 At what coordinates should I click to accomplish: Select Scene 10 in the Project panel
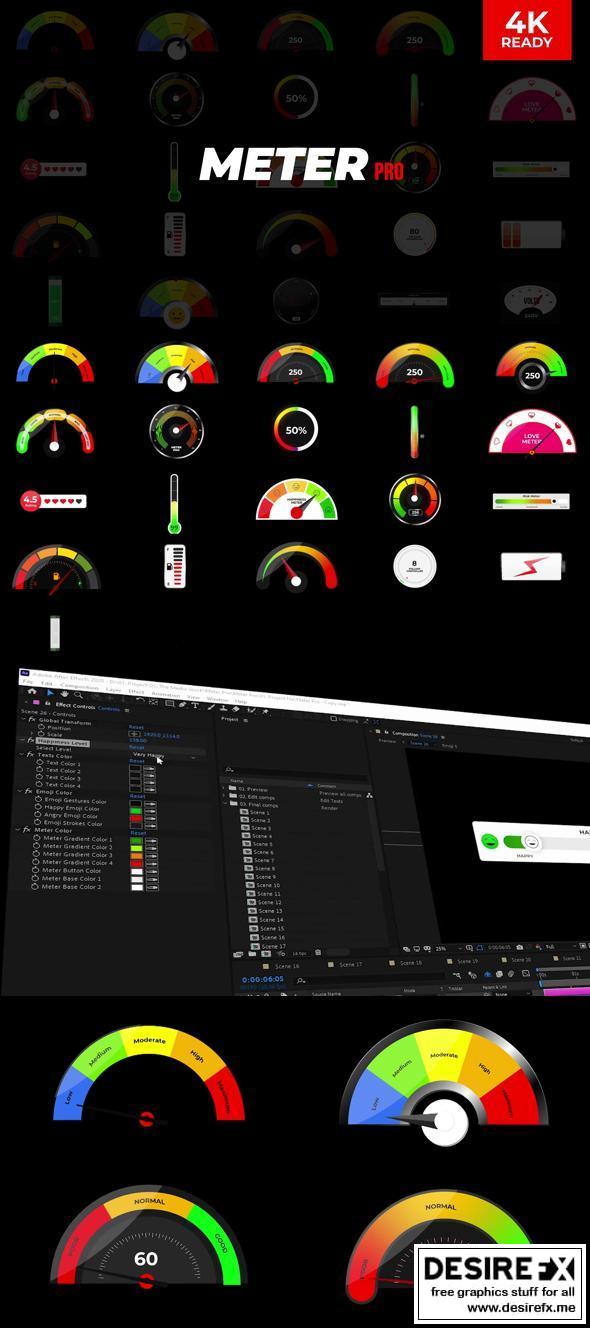267,886
